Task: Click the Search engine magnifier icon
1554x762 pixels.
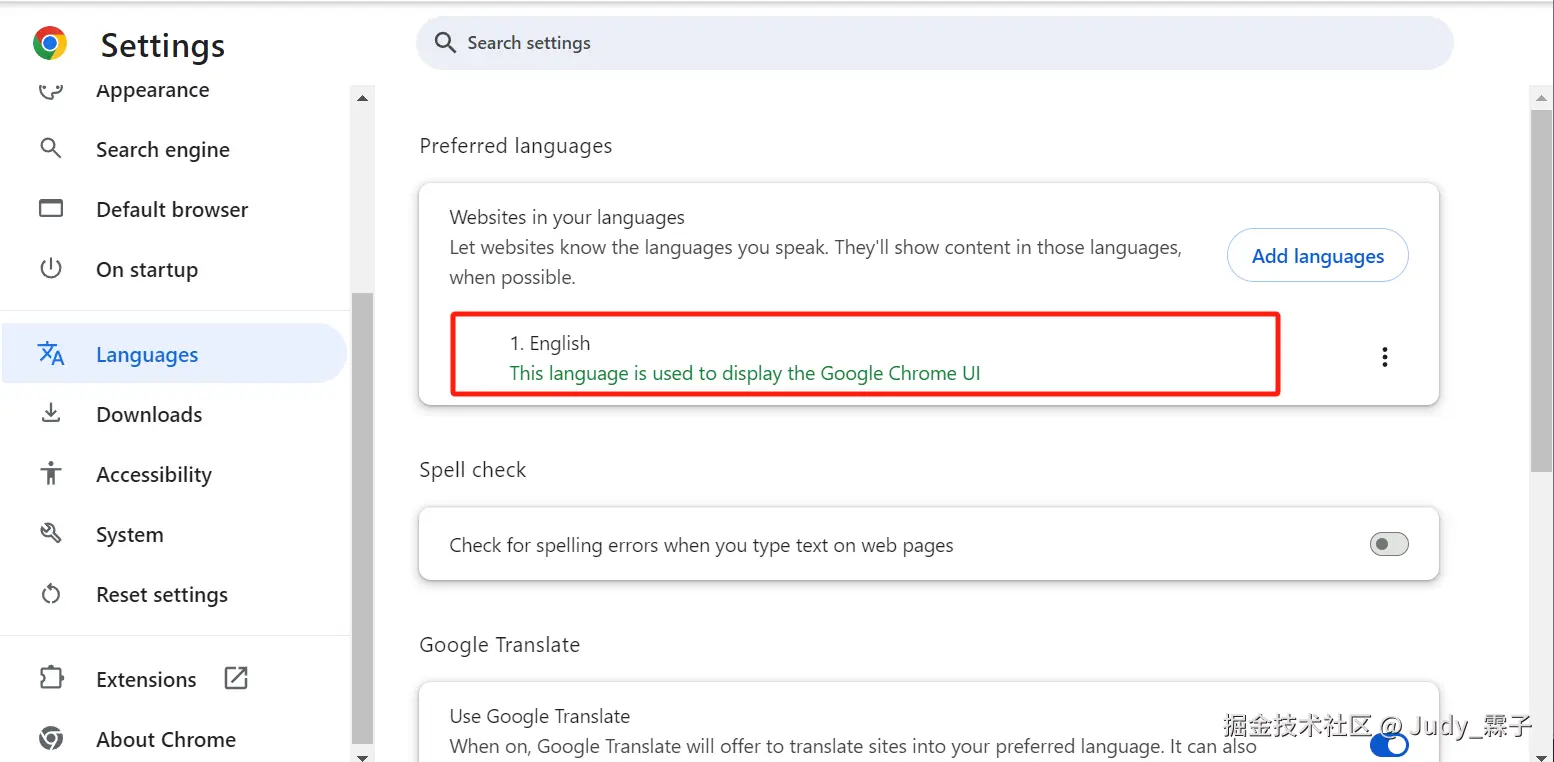Action: coord(50,149)
